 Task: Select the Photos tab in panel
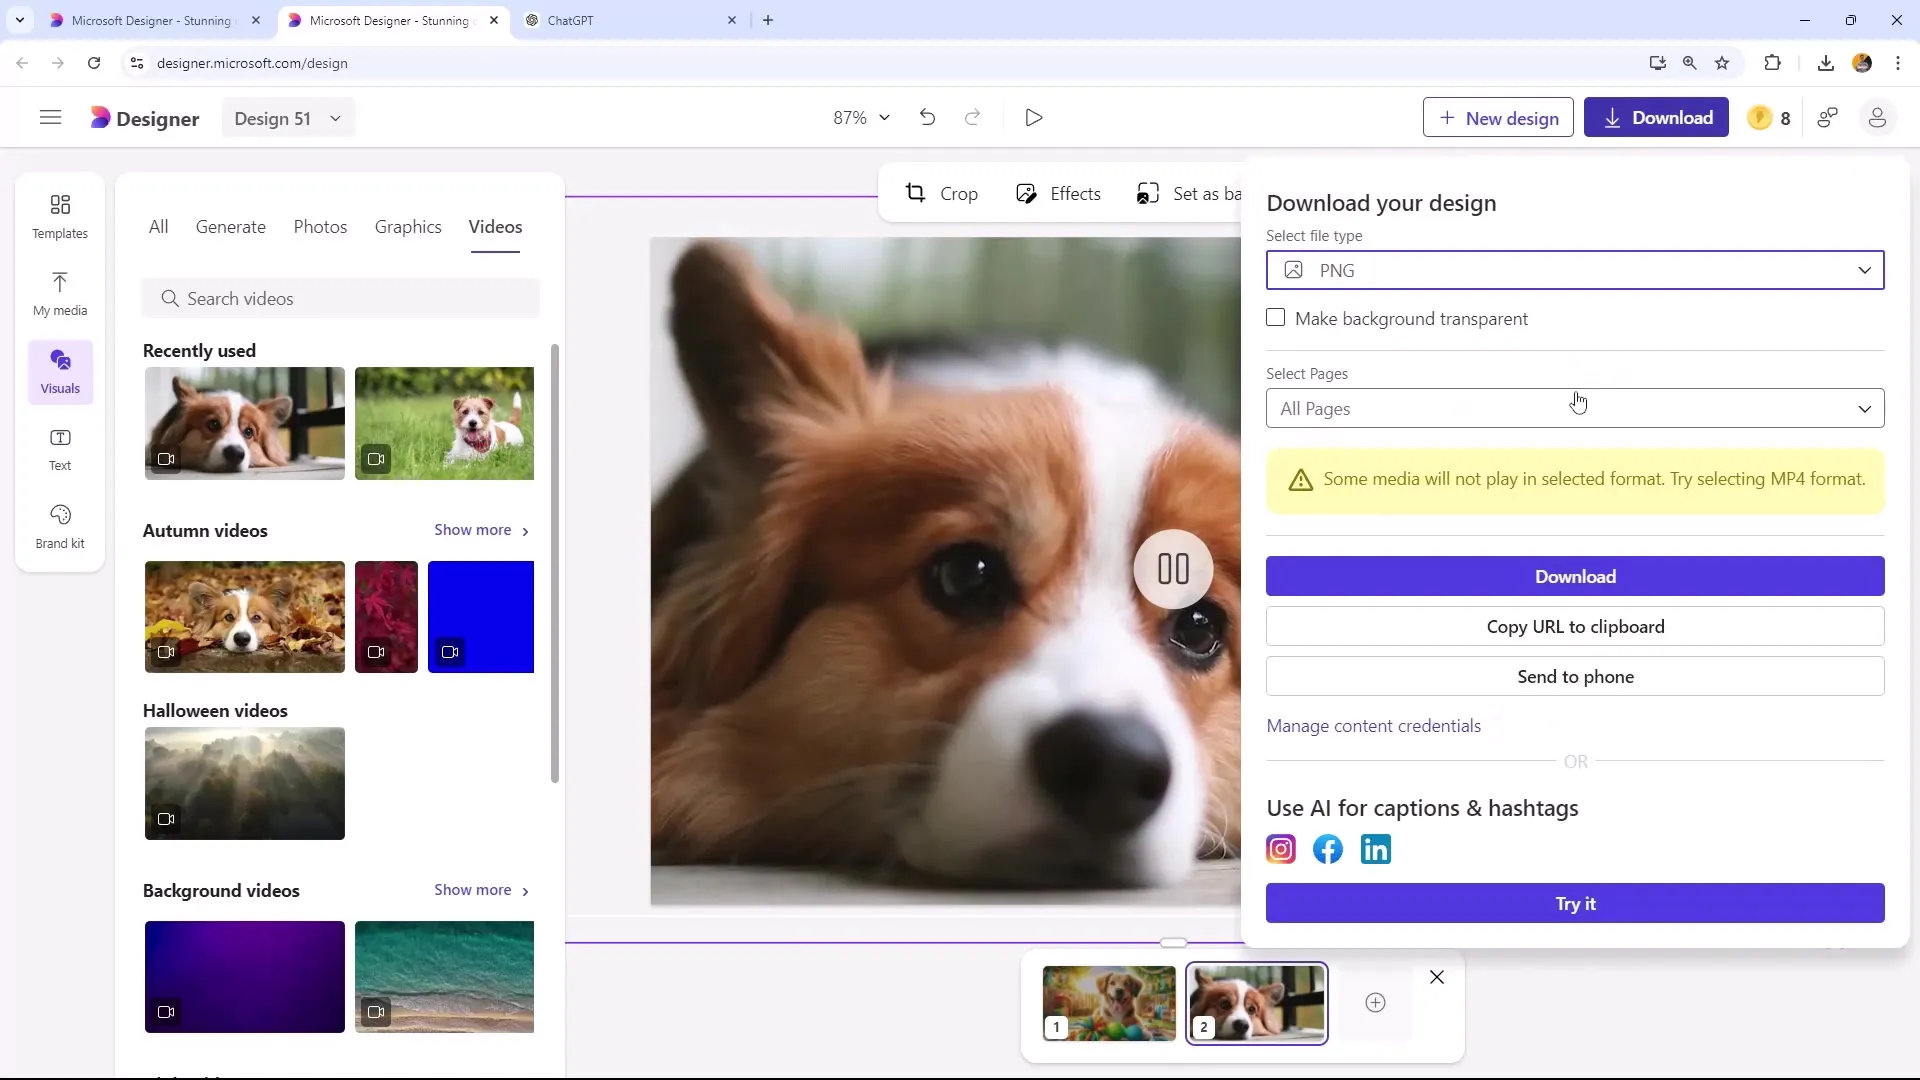(x=320, y=227)
